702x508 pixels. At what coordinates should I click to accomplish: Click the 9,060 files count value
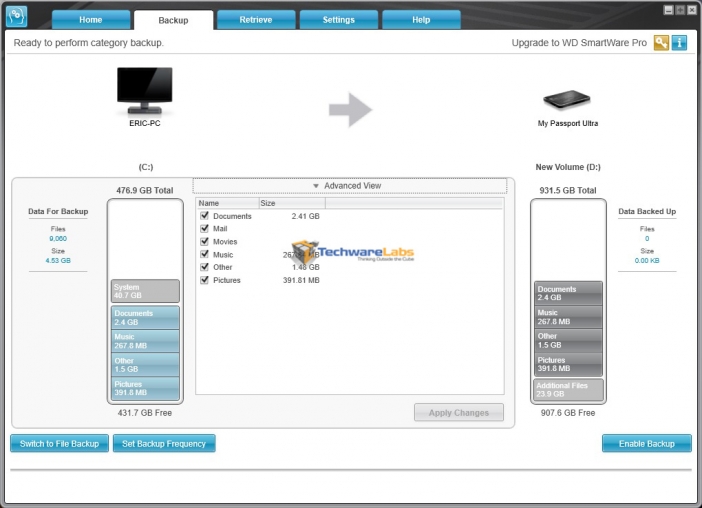pyautogui.click(x=58, y=239)
